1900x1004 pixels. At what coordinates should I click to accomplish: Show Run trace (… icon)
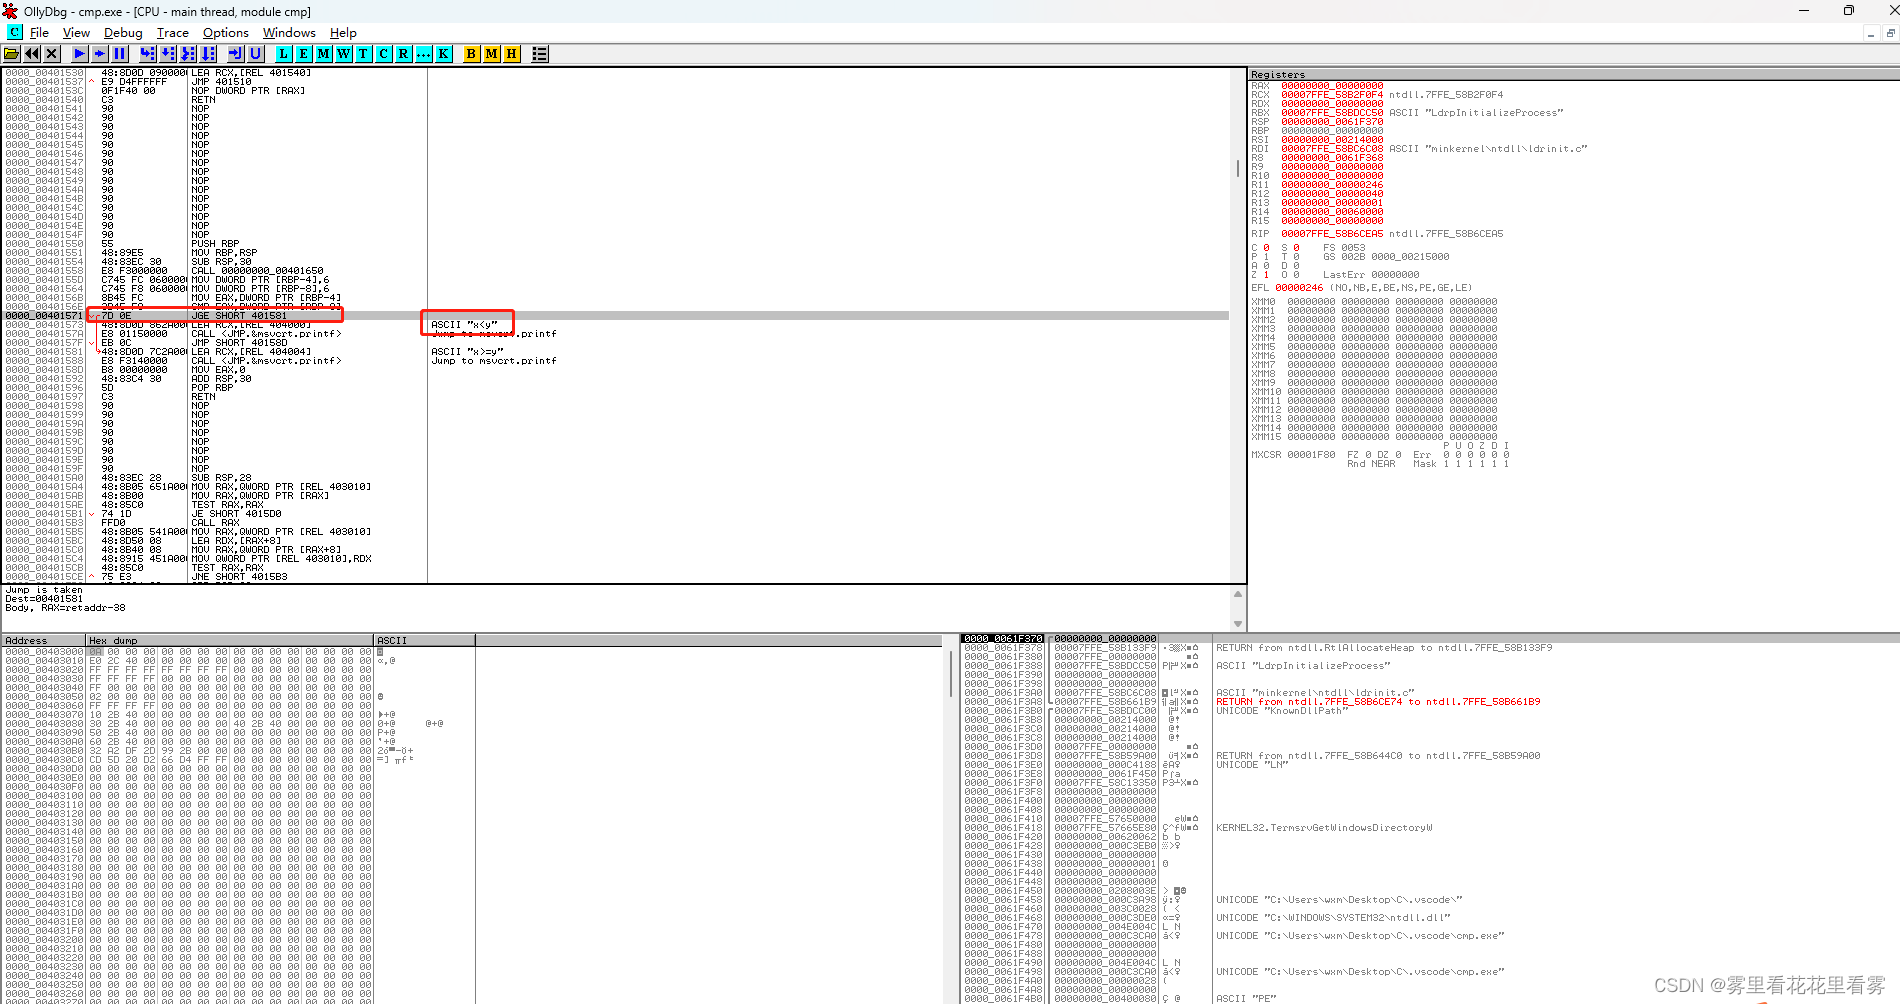pos(424,54)
